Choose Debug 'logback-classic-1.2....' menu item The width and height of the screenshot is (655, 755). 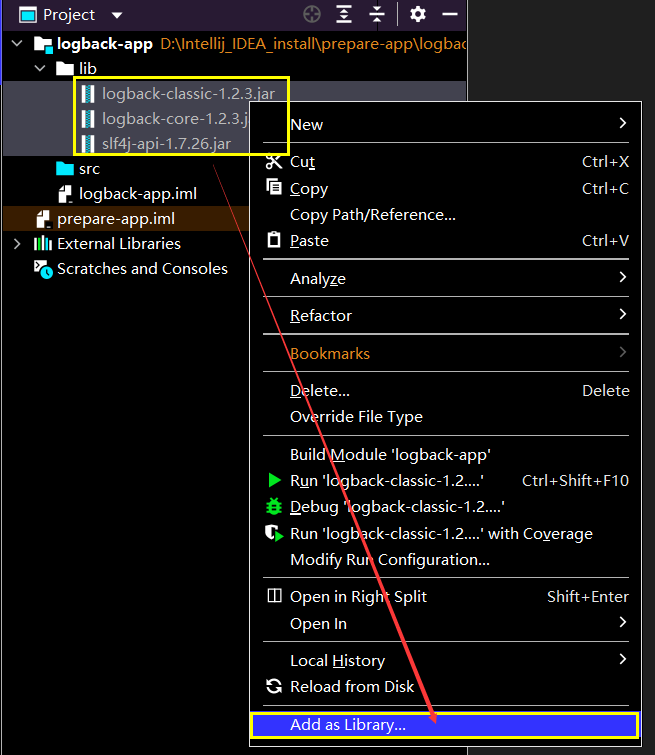click(x=445, y=507)
